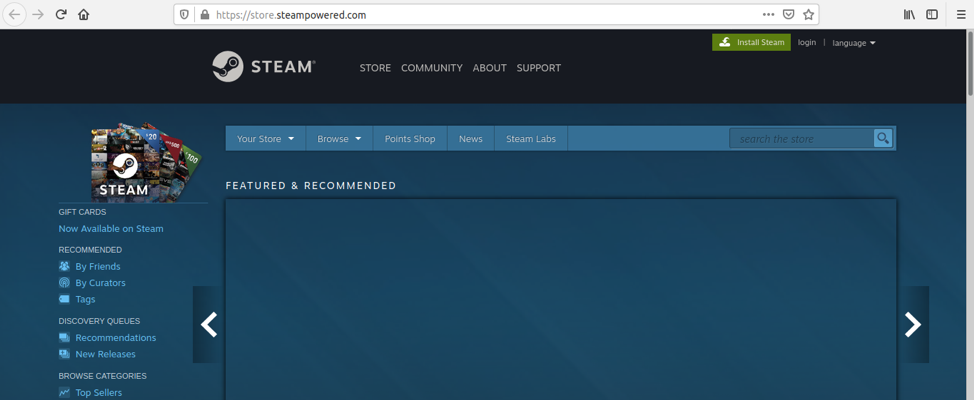This screenshot has height=400, width=974.
Task: Reload the page with refresh icon
Action: [x=61, y=14]
